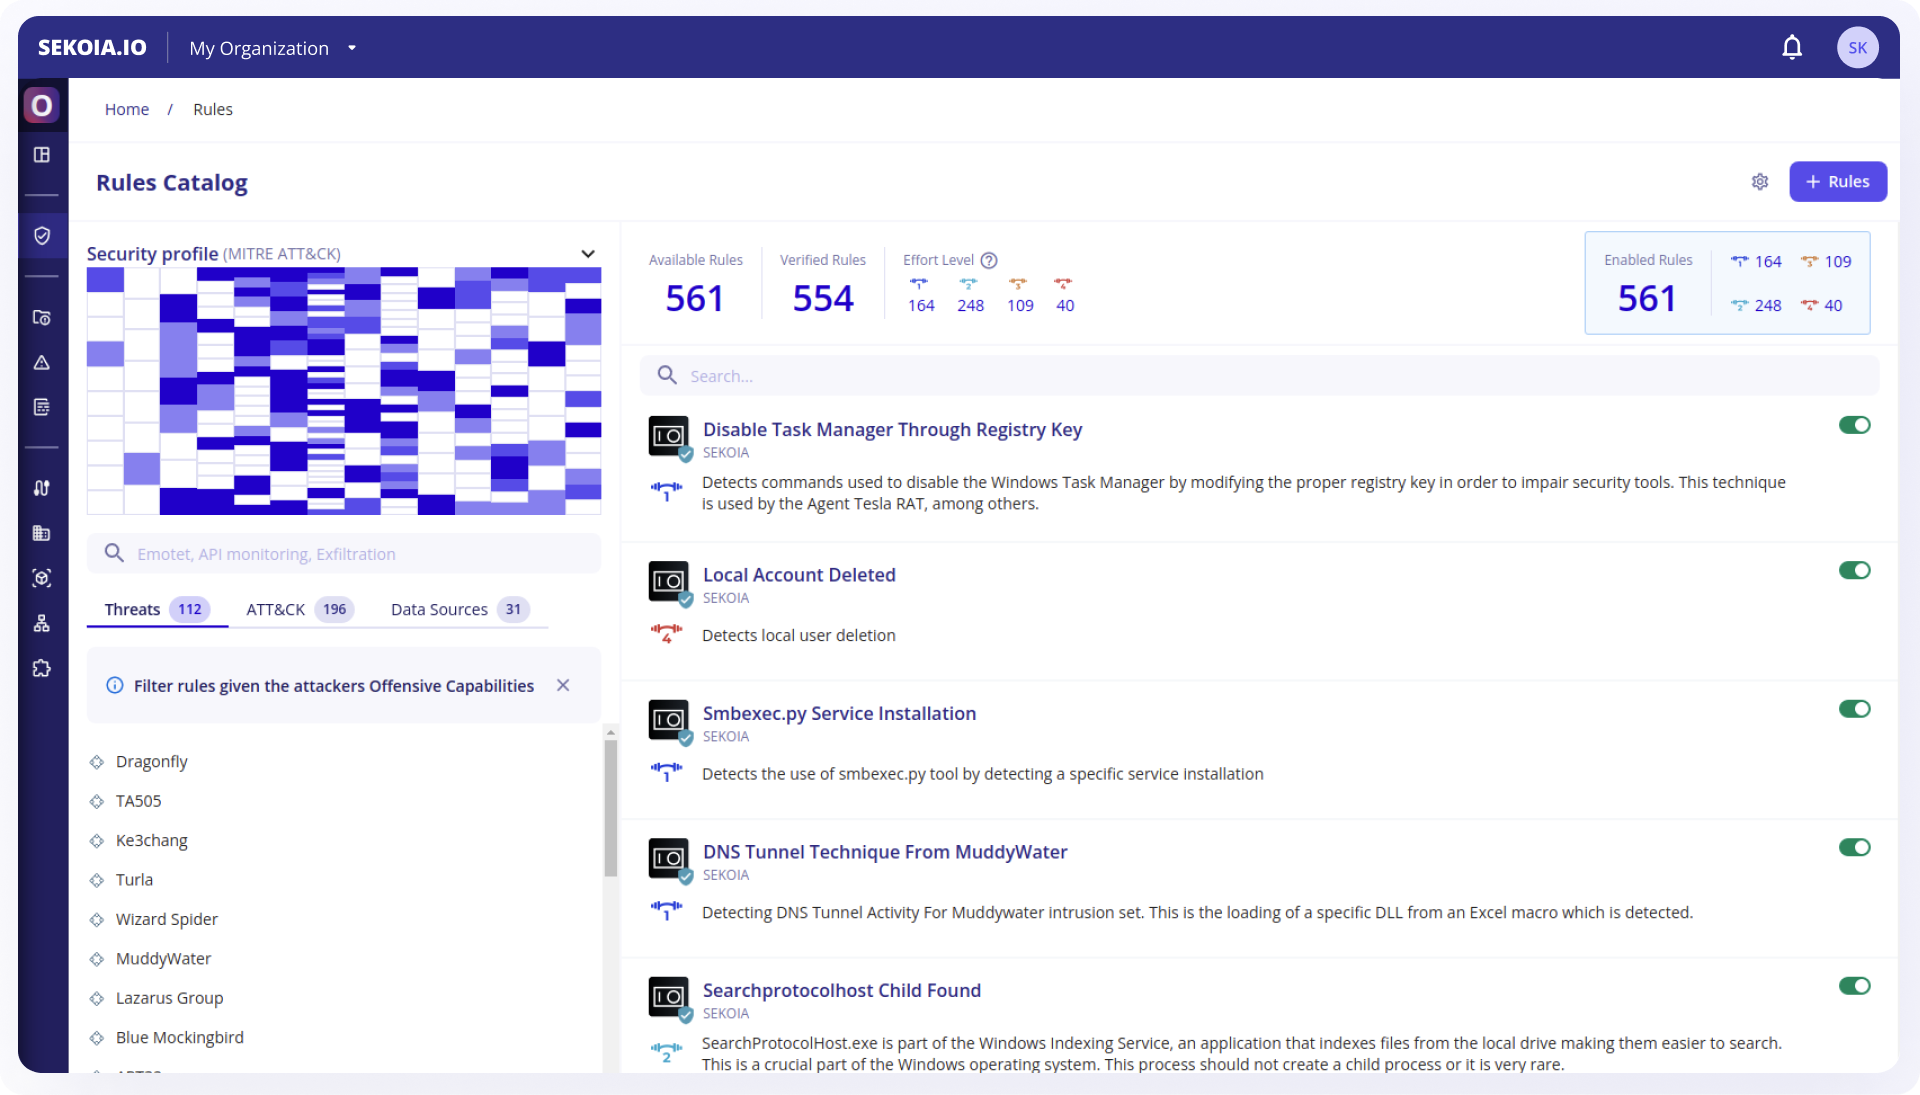
Task: Open the building icon in sidebar
Action: point(42,533)
